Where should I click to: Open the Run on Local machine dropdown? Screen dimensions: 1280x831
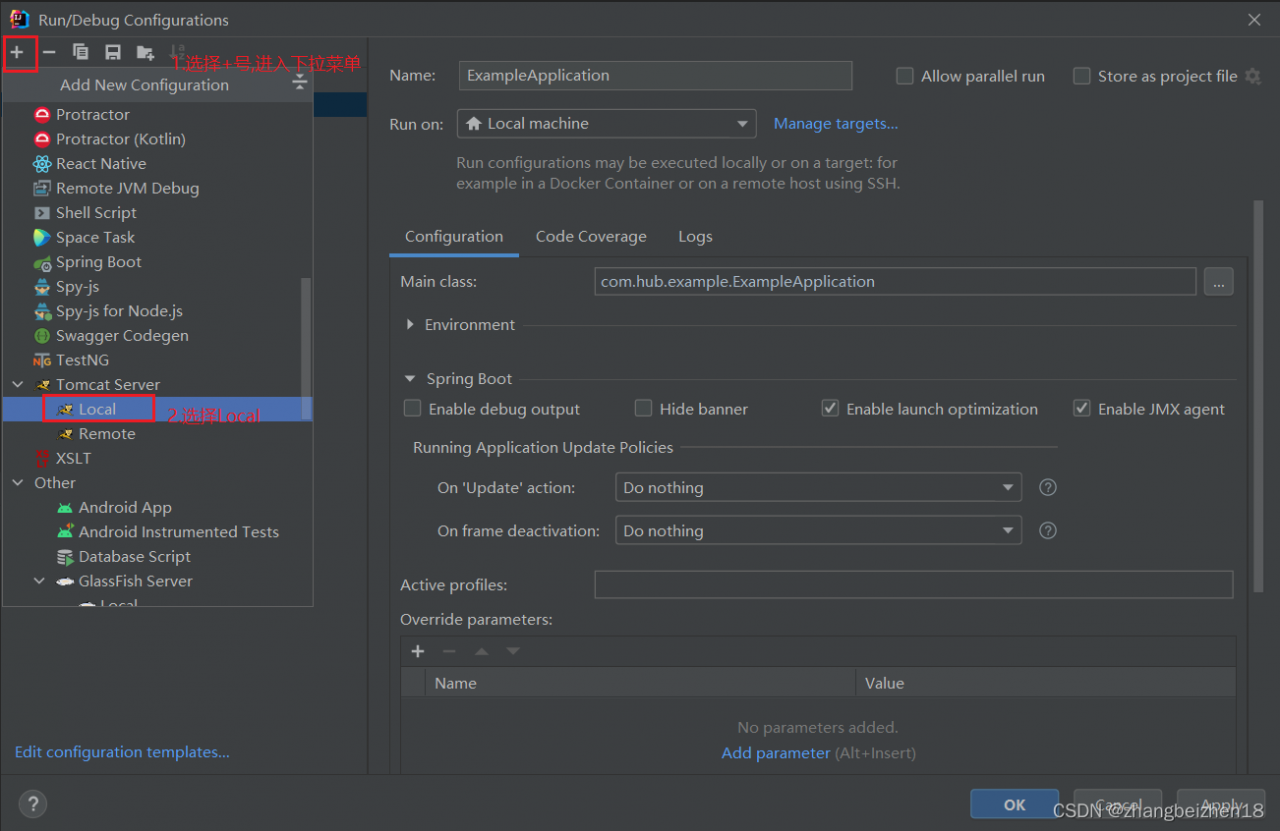click(x=606, y=123)
